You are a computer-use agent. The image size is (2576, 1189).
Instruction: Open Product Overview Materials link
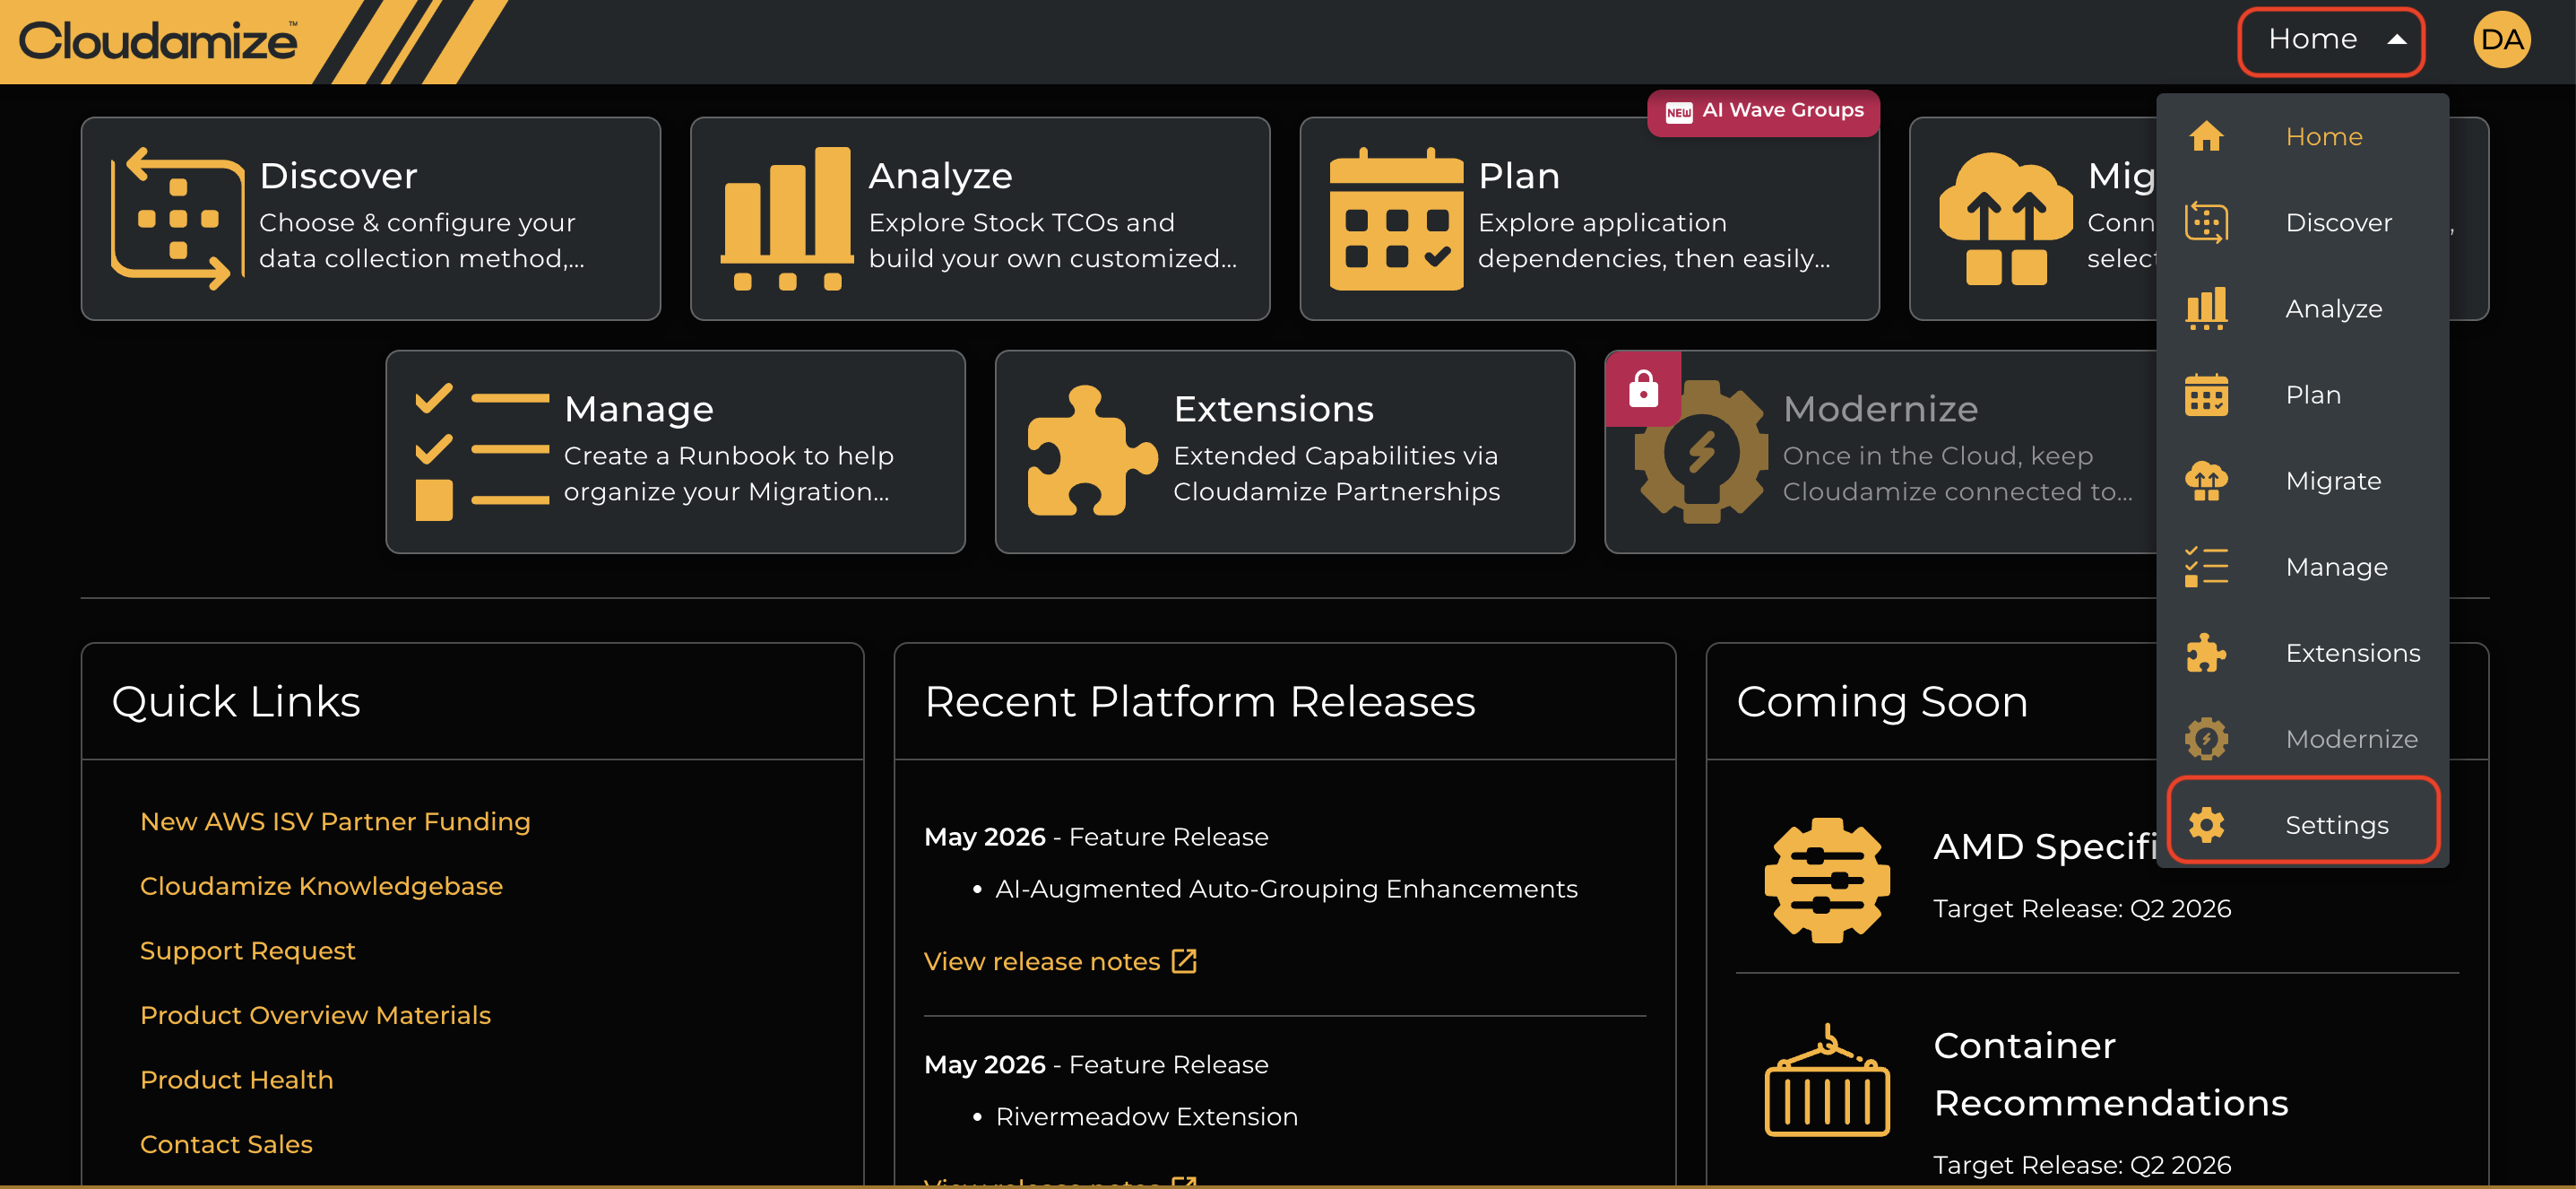pos(315,1015)
